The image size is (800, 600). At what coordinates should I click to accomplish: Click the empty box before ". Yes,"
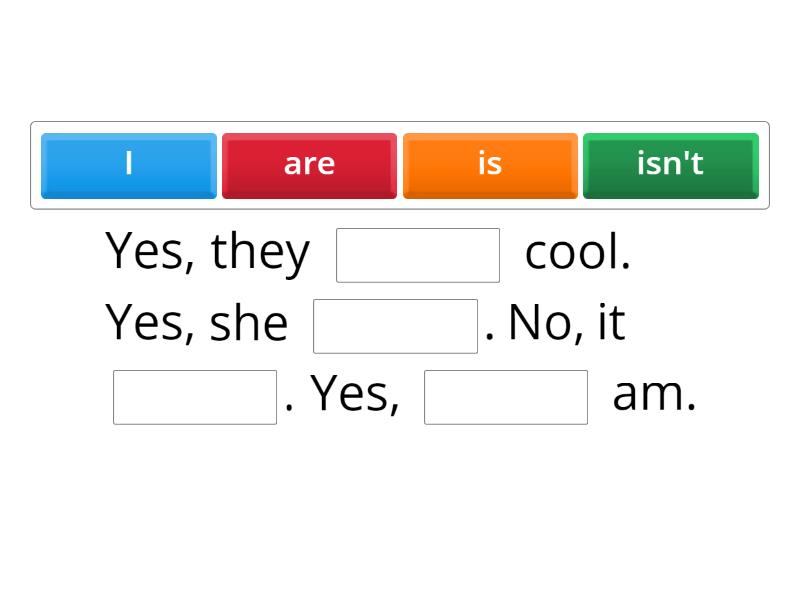[x=195, y=397]
